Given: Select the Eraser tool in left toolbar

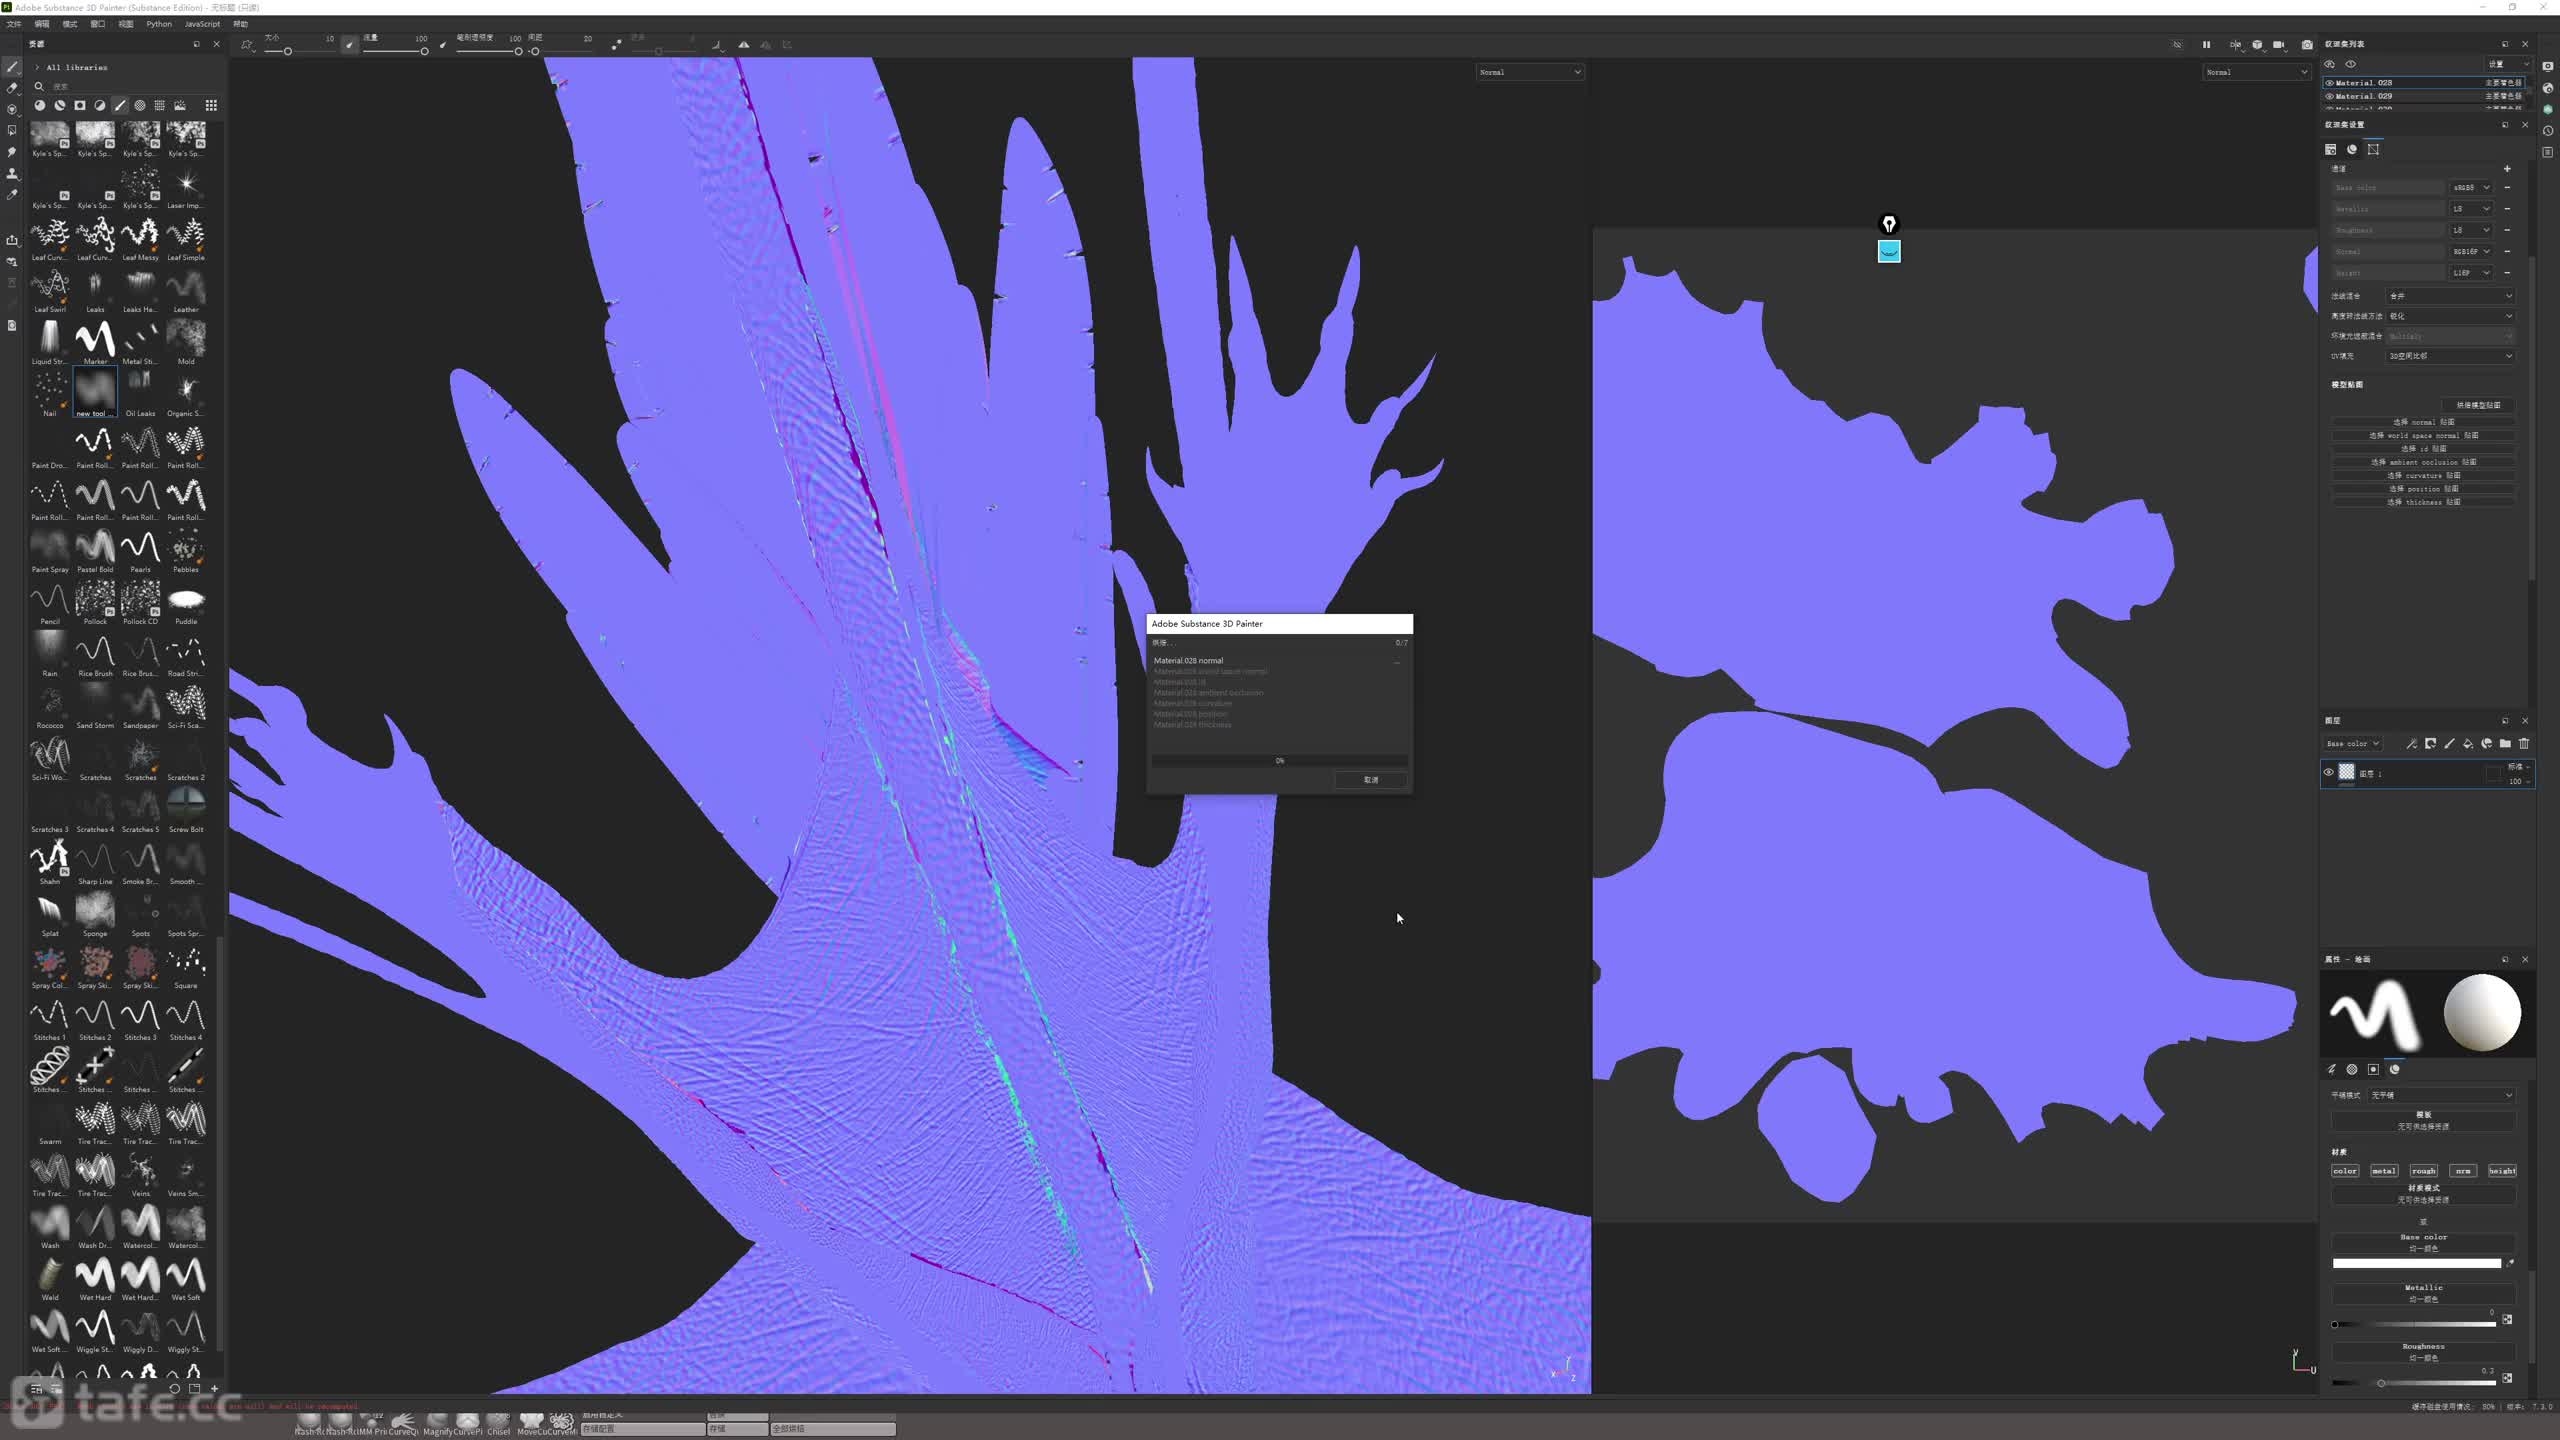Looking at the screenshot, I should [12, 88].
